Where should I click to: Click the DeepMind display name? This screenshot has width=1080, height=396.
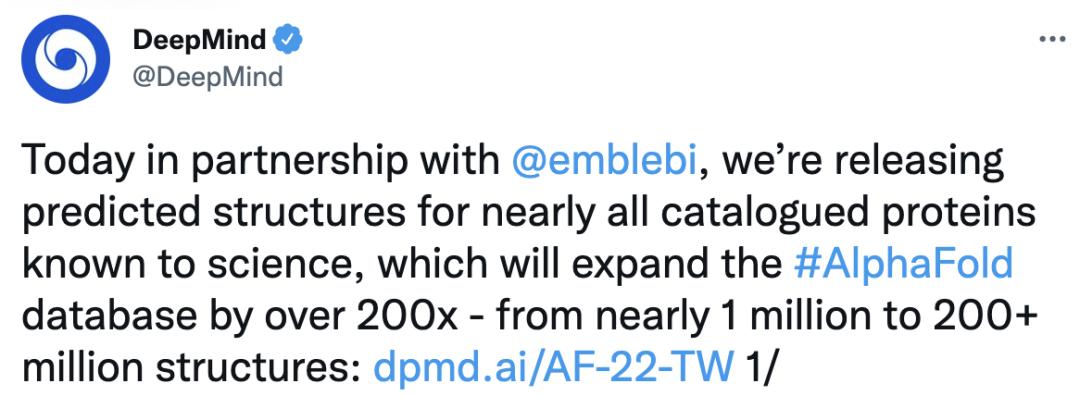tap(200, 42)
